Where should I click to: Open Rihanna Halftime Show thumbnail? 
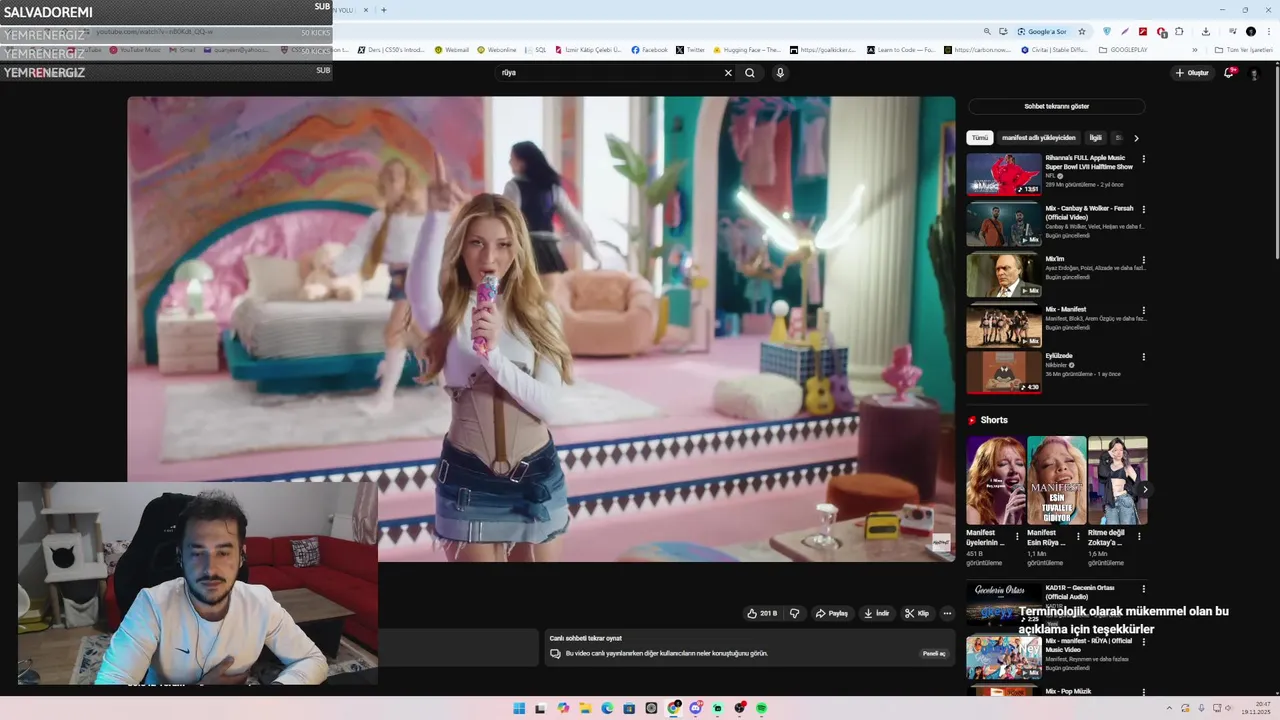point(1004,174)
